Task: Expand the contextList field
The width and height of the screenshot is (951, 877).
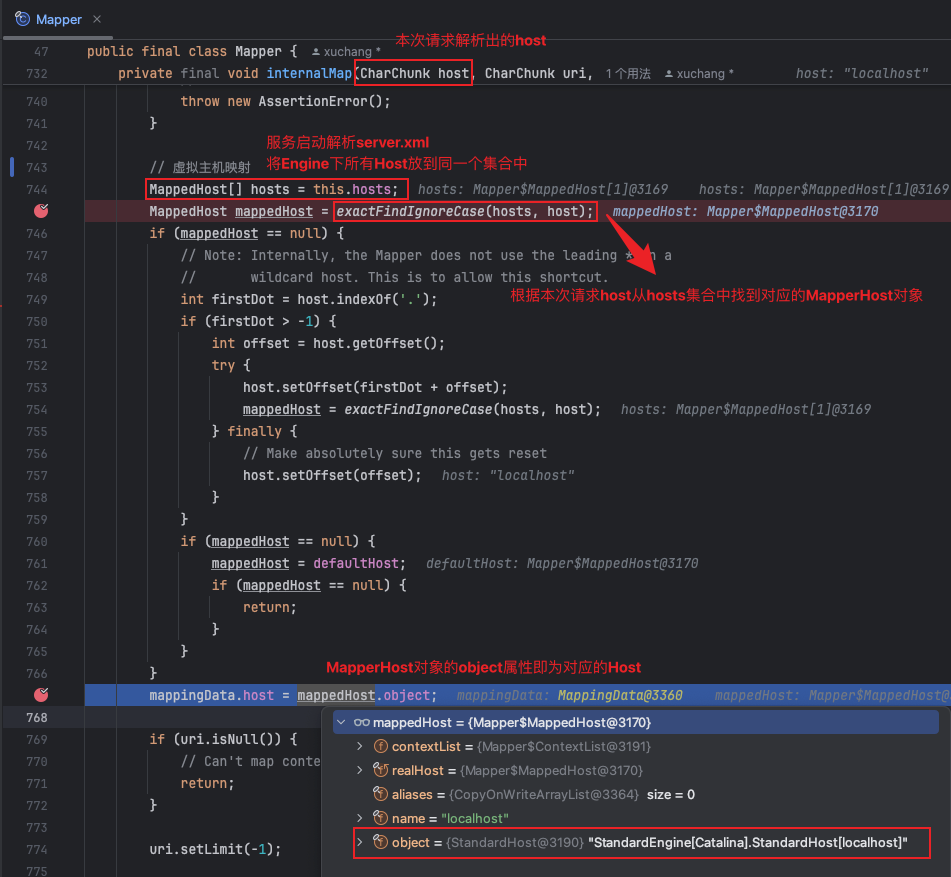Action: [x=360, y=746]
